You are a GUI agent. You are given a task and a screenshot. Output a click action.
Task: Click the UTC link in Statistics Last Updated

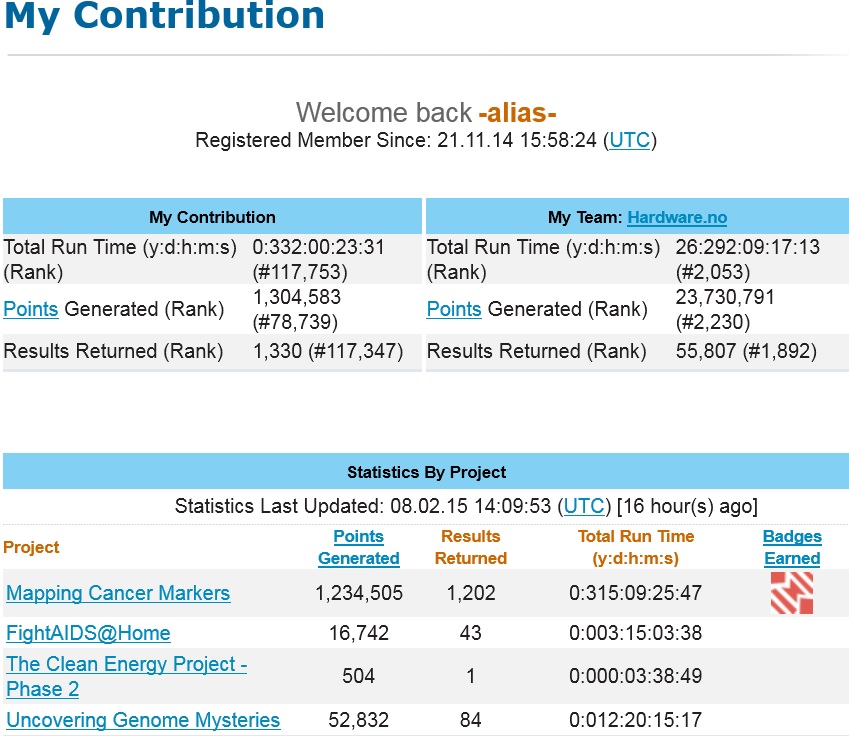click(x=584, y=506)
